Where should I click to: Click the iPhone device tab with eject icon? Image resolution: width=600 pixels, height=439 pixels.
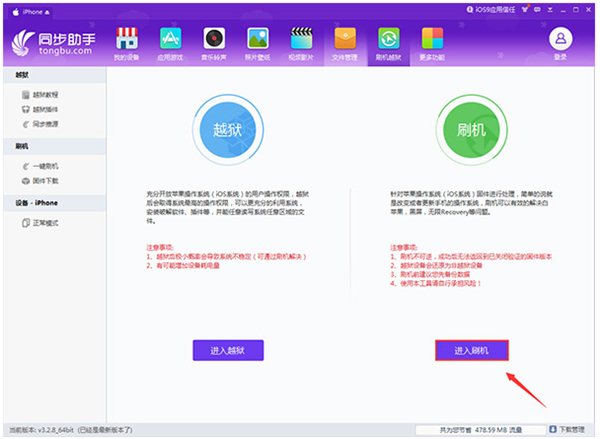coord(31,12)
